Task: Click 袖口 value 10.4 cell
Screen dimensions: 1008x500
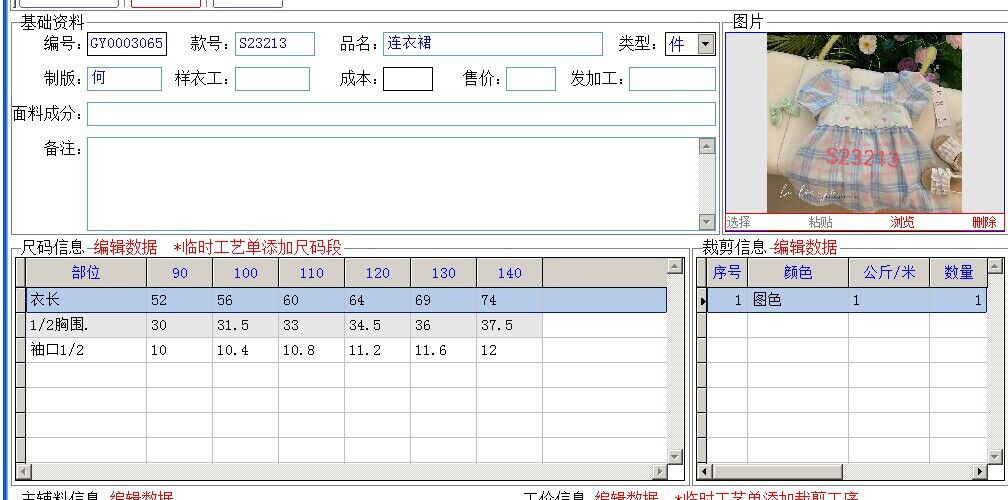Action: pos(246,350)
